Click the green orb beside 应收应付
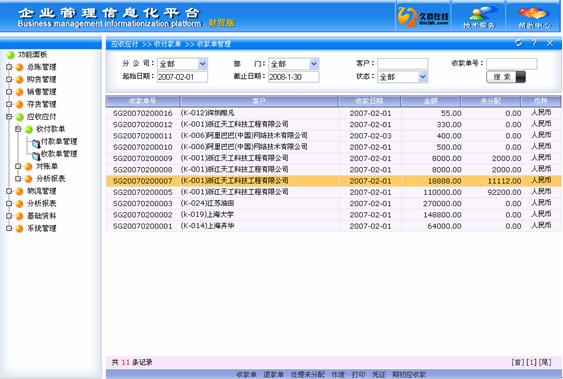This screenshot has width=563, height=379. click(19, 117)
